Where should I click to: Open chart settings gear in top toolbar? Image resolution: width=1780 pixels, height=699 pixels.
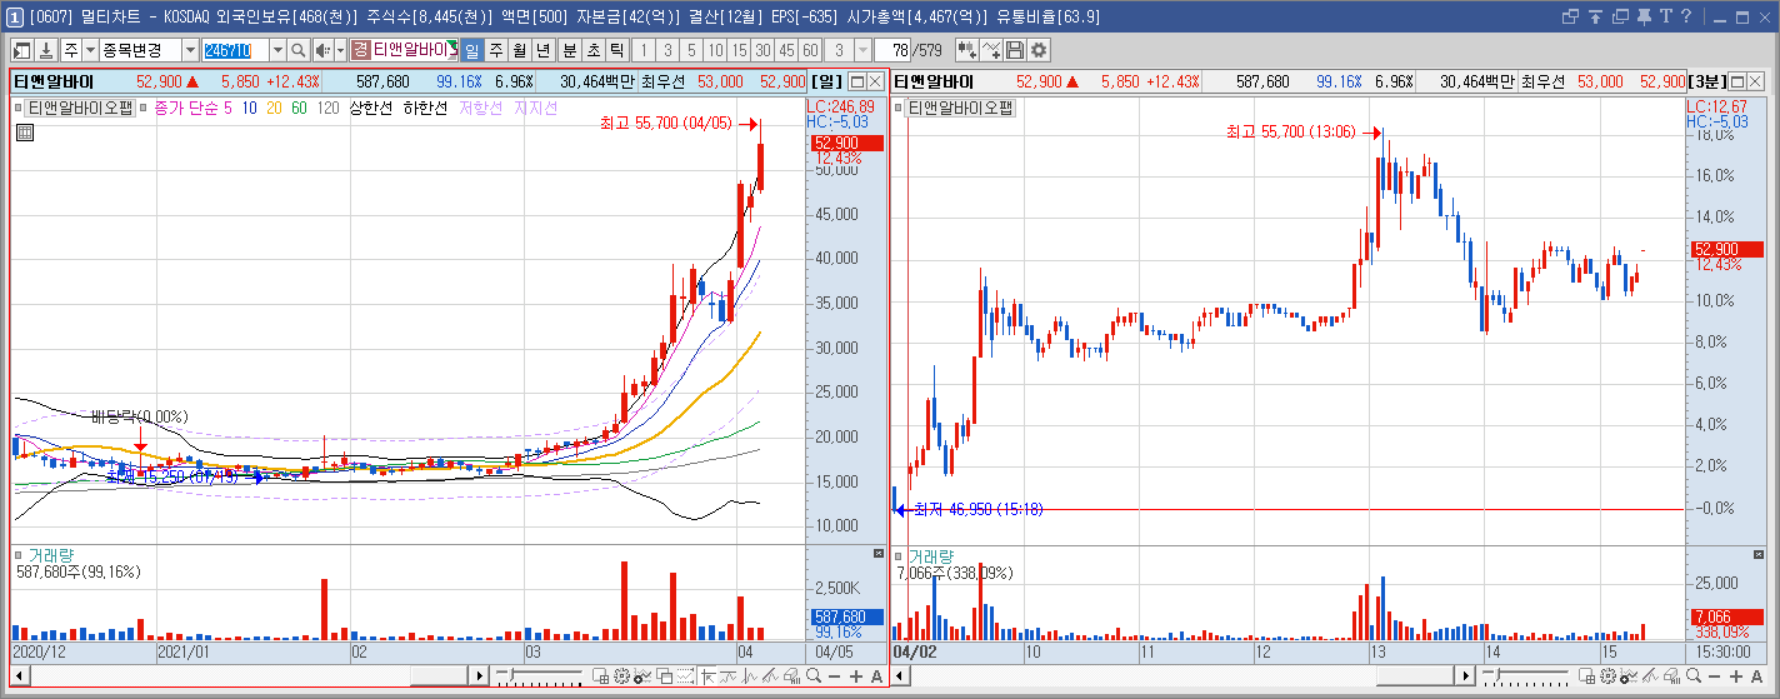pyautogui.click(x=1039, y=50)
